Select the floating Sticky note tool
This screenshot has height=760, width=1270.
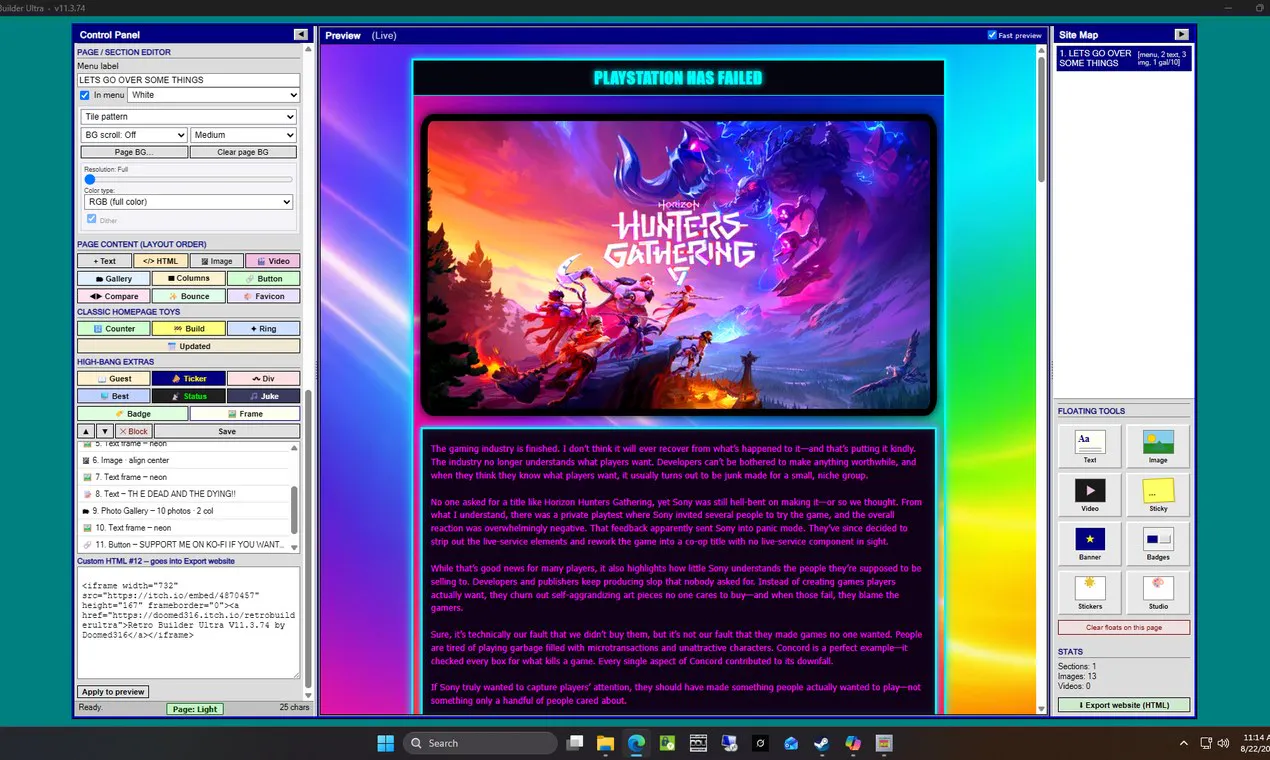point(1158,494)
